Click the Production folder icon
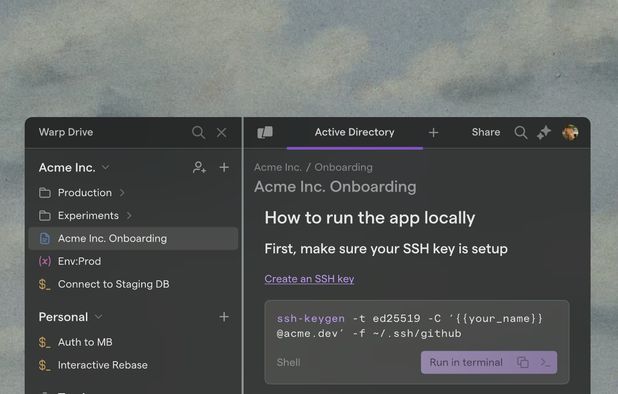 pyautogui.click(x=45, y=193)
